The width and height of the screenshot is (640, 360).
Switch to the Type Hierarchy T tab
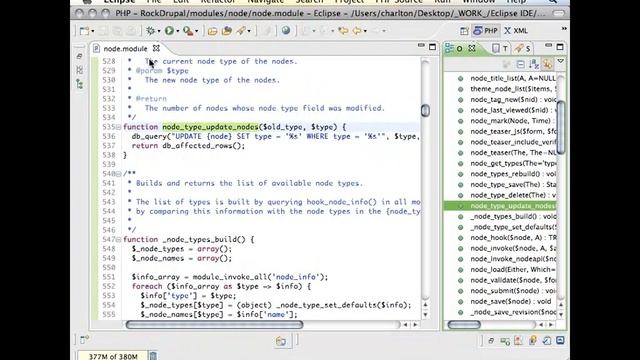500,49
